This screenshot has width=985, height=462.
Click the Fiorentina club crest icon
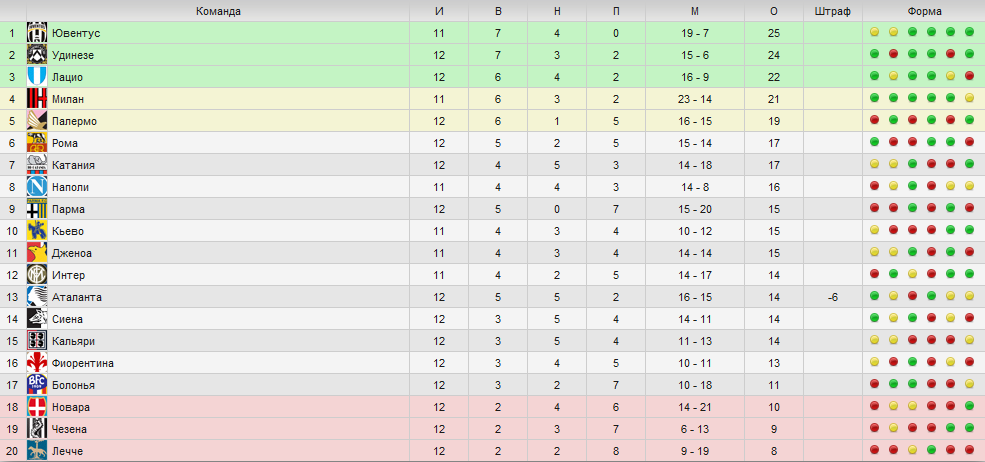36,363
